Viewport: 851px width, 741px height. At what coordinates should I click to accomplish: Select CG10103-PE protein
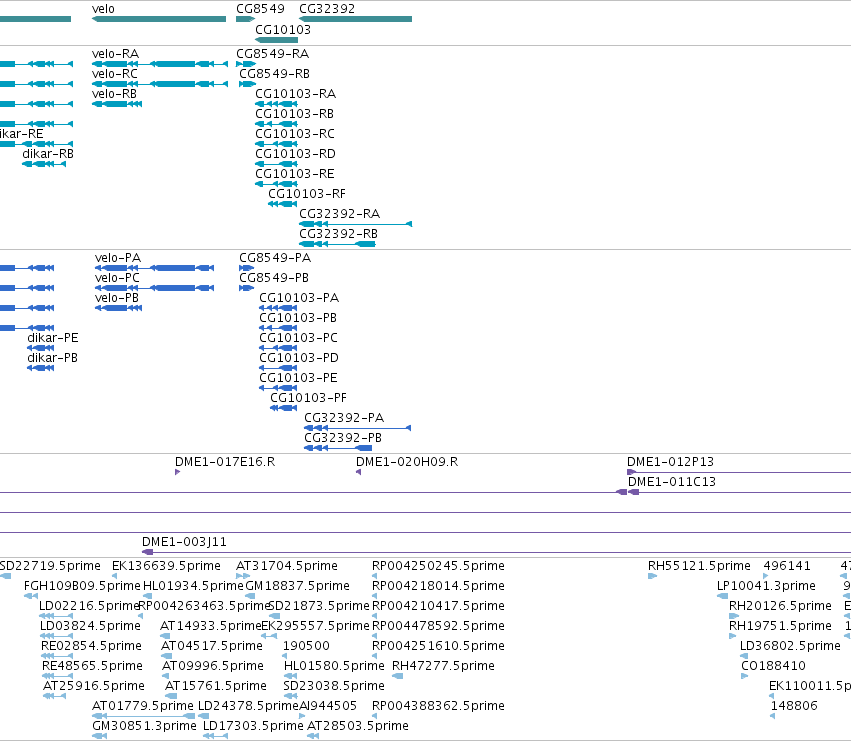tap(278, 389)
